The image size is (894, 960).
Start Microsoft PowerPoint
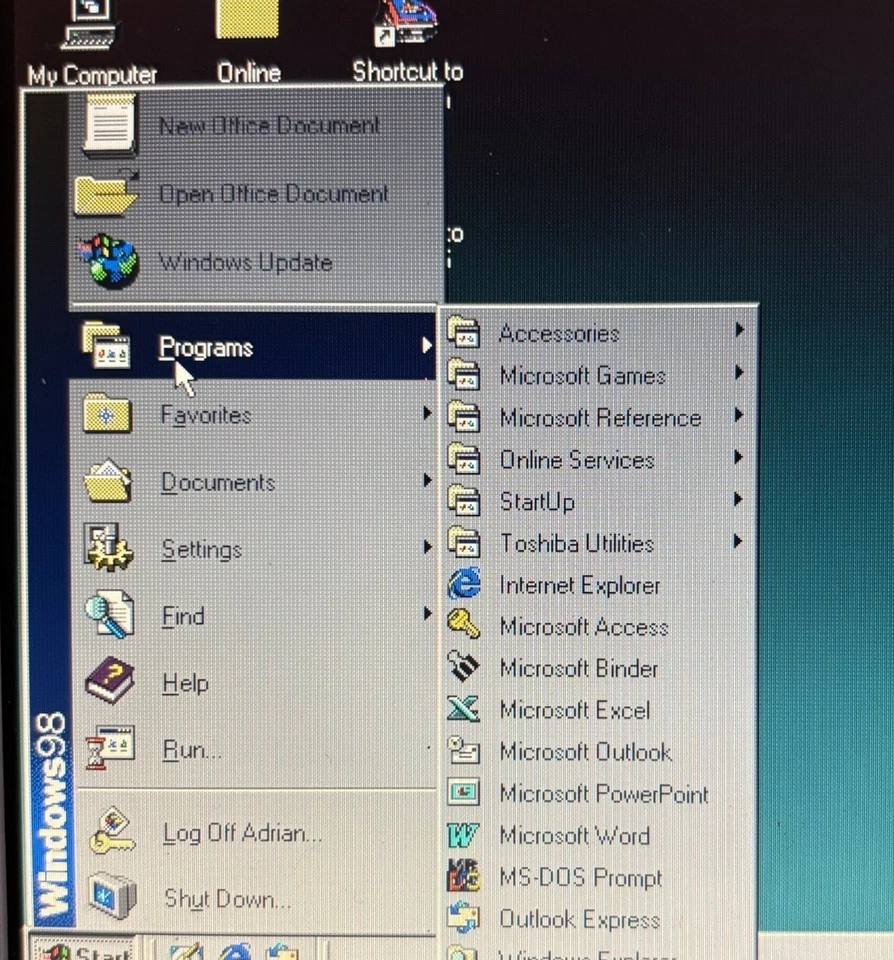click(601, 794)
